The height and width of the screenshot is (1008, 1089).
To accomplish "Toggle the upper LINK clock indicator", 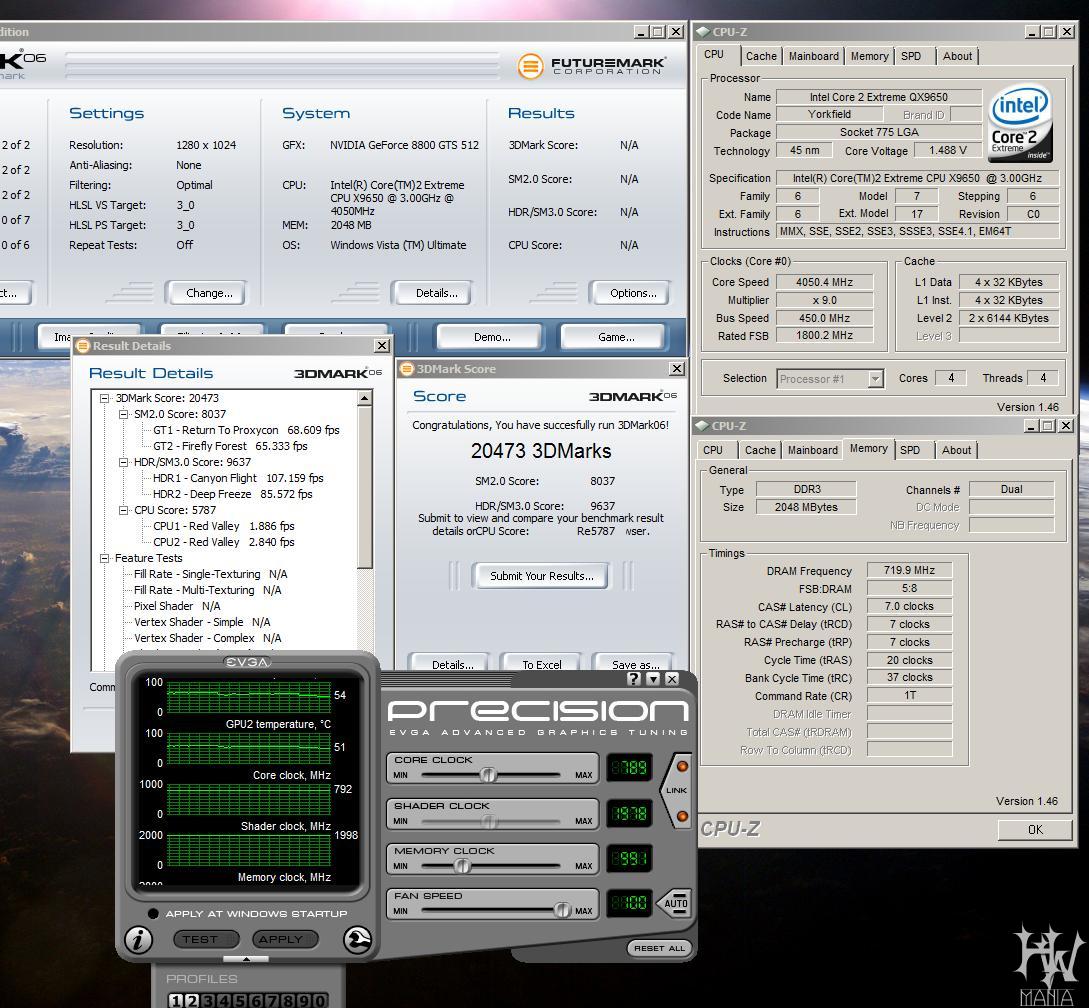I will click(x=682, y=766).
